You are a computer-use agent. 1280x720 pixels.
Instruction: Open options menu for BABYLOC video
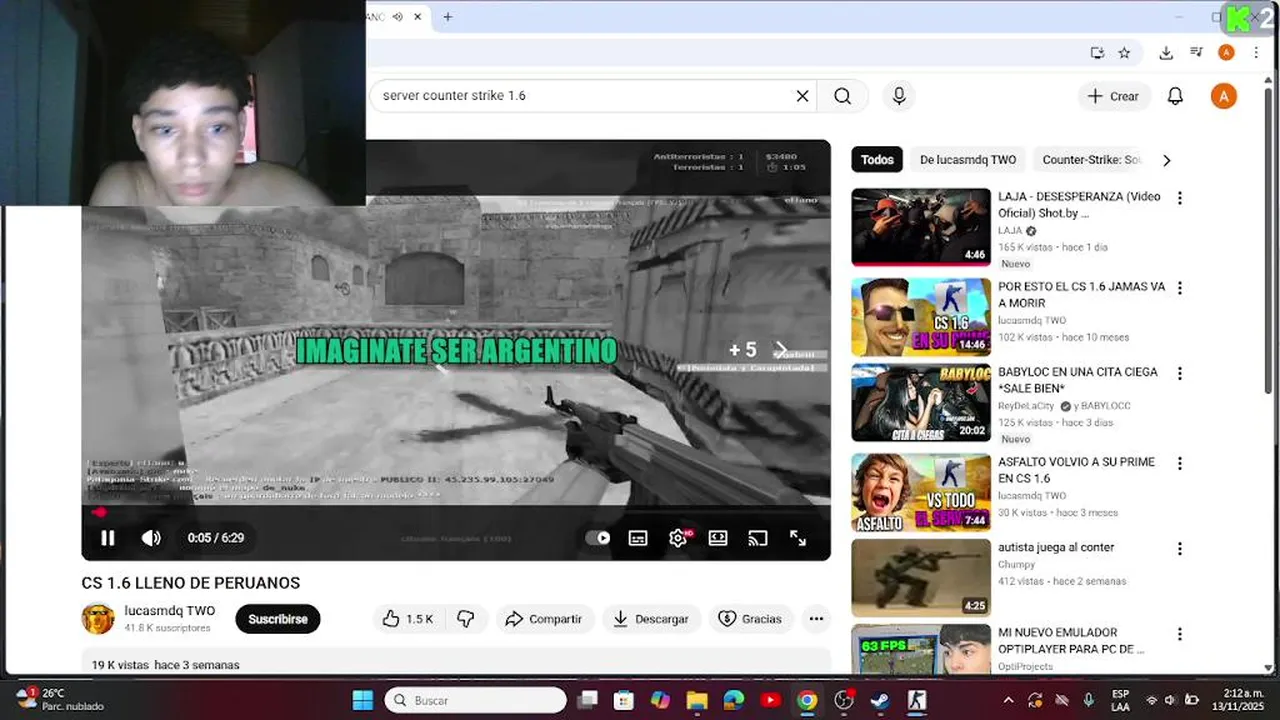coord(1180,373)
